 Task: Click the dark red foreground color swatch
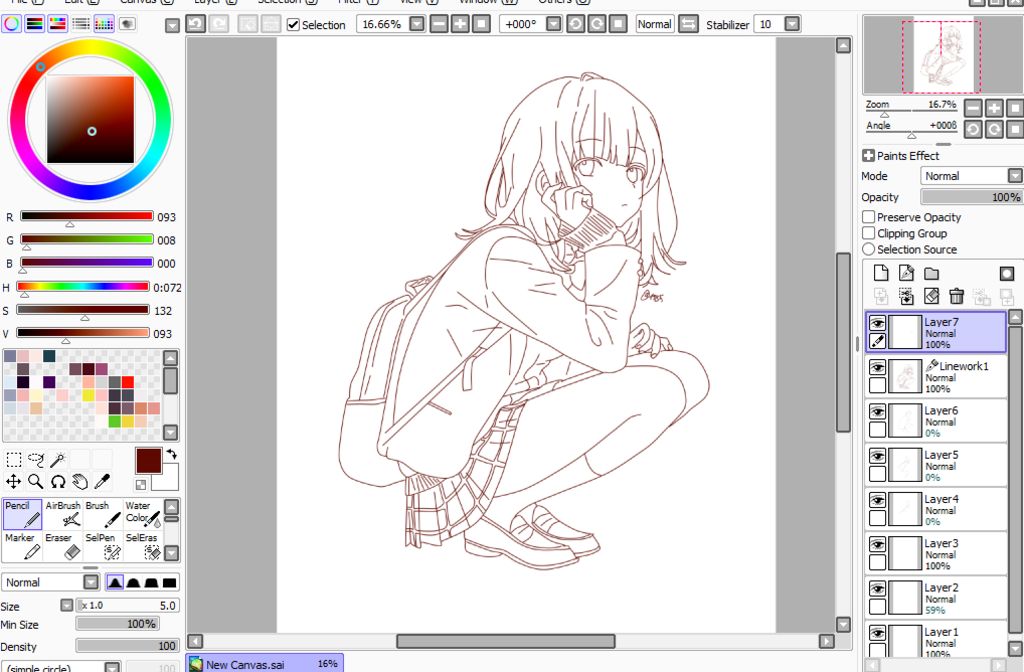click(148, 460)
